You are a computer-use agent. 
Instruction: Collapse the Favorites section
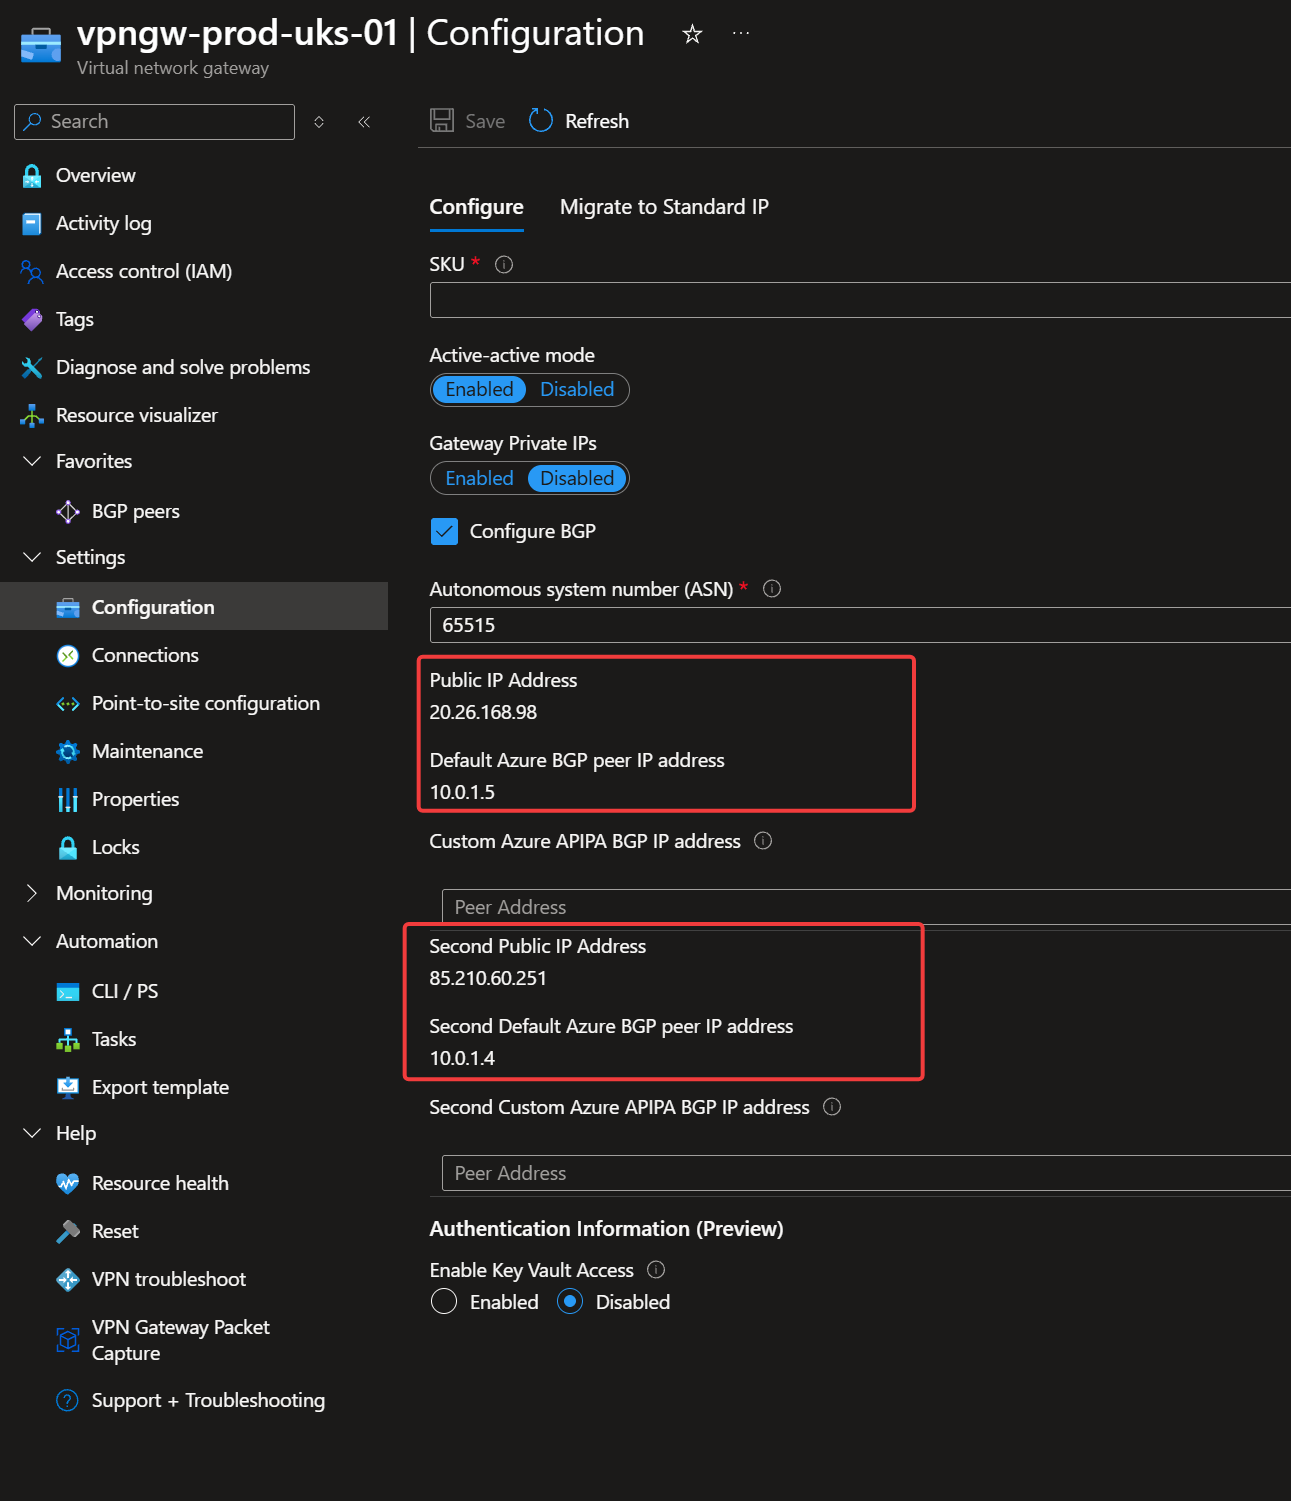click(x=32, y=461)
